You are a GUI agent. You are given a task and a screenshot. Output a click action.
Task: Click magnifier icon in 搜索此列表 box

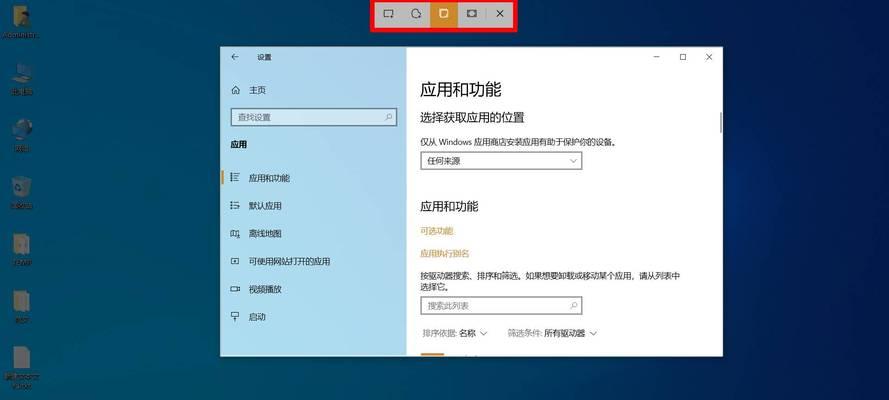(x=573, y=306)
